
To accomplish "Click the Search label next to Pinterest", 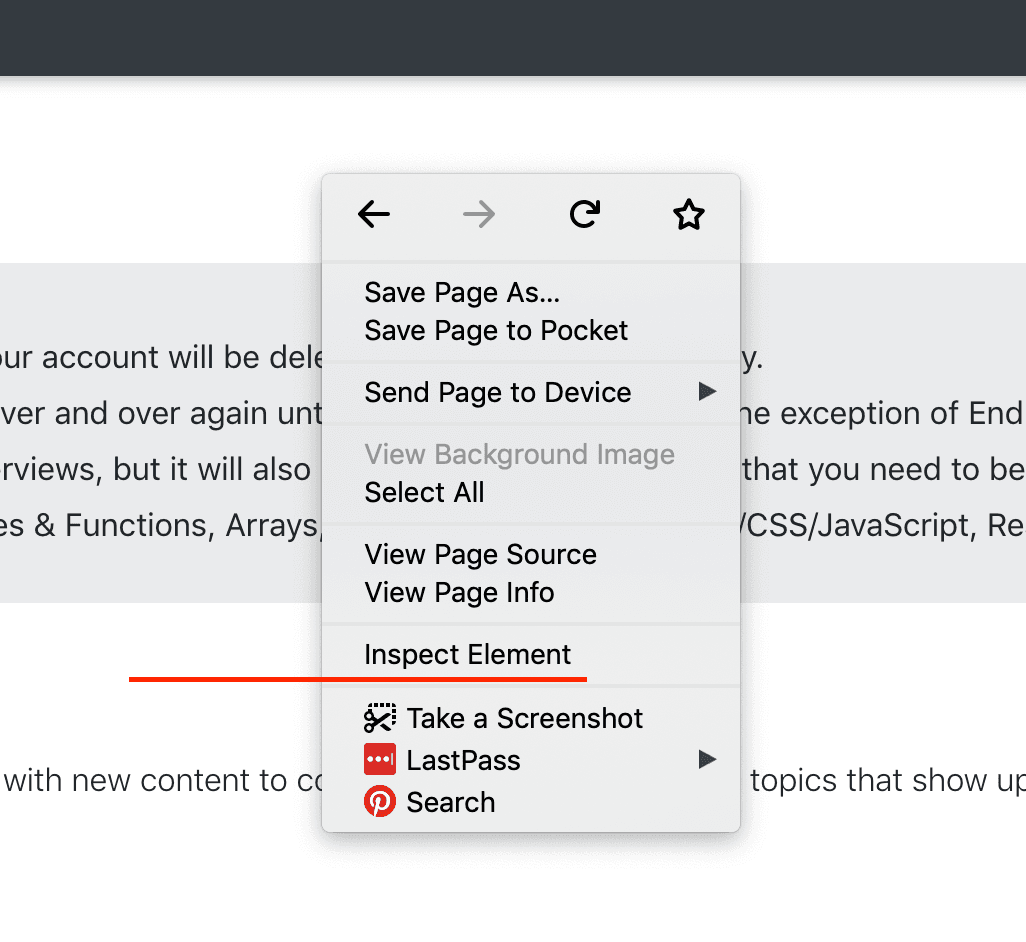I will (450, 802).
